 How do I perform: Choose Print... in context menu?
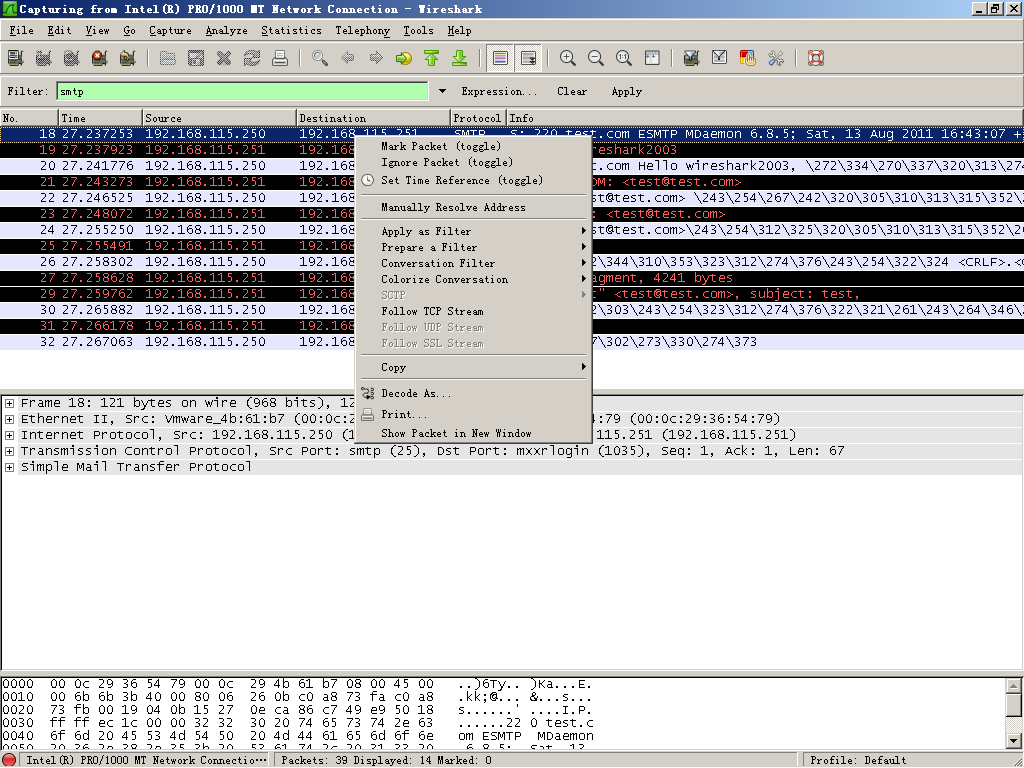474,415
